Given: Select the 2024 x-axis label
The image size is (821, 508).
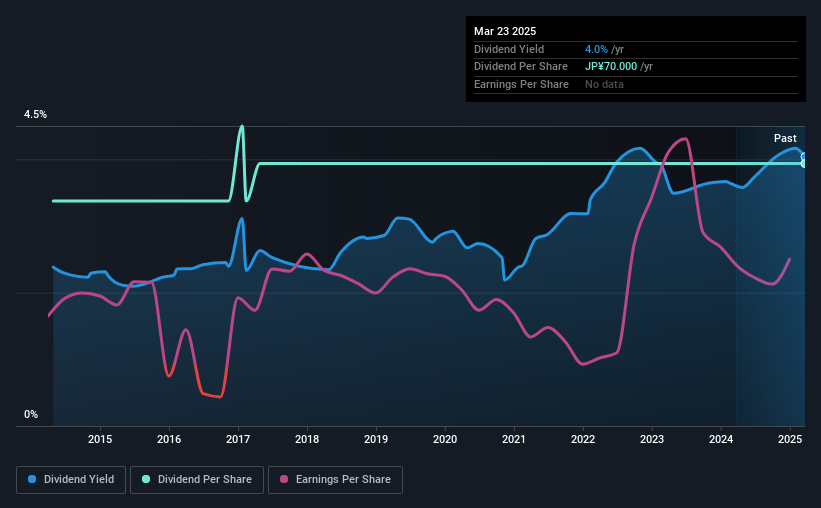Looking at the screenshot, I should point(721,439).
